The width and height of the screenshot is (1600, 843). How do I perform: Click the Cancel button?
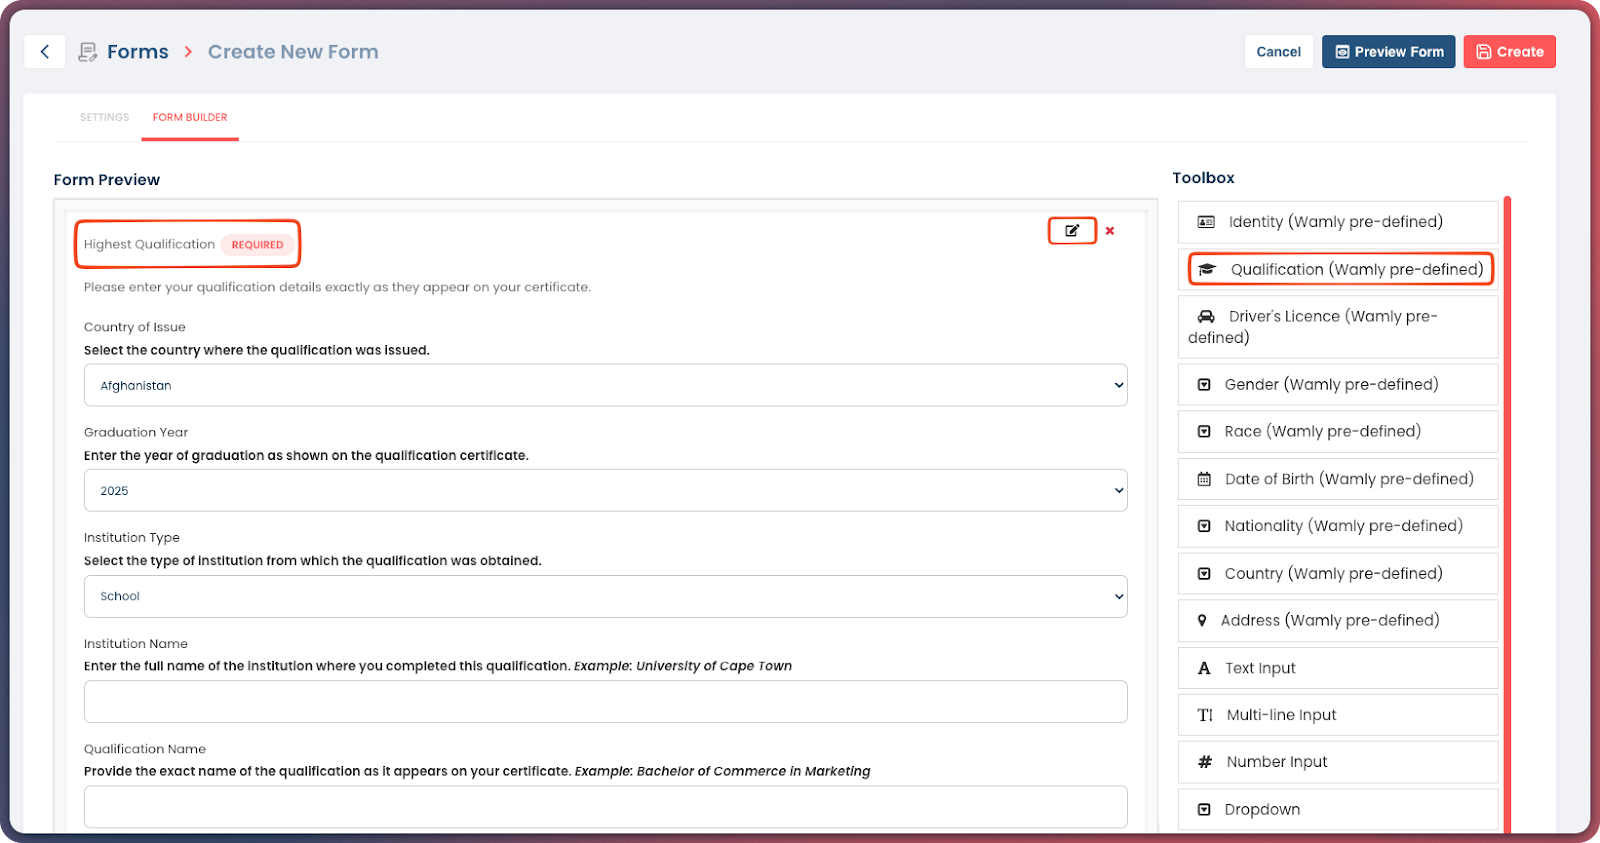(x=1278, y=52)
